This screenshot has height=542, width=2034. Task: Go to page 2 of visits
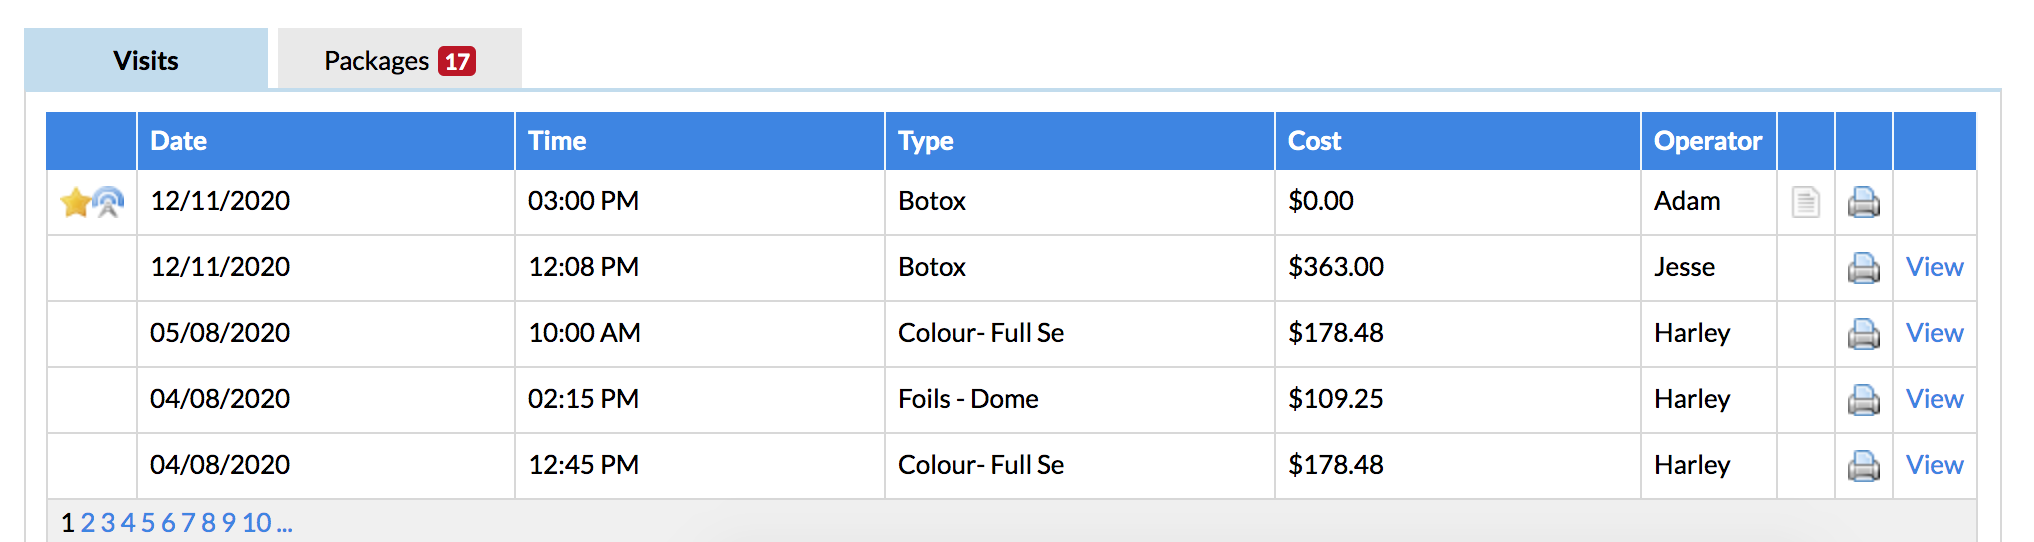pos(88,523)
